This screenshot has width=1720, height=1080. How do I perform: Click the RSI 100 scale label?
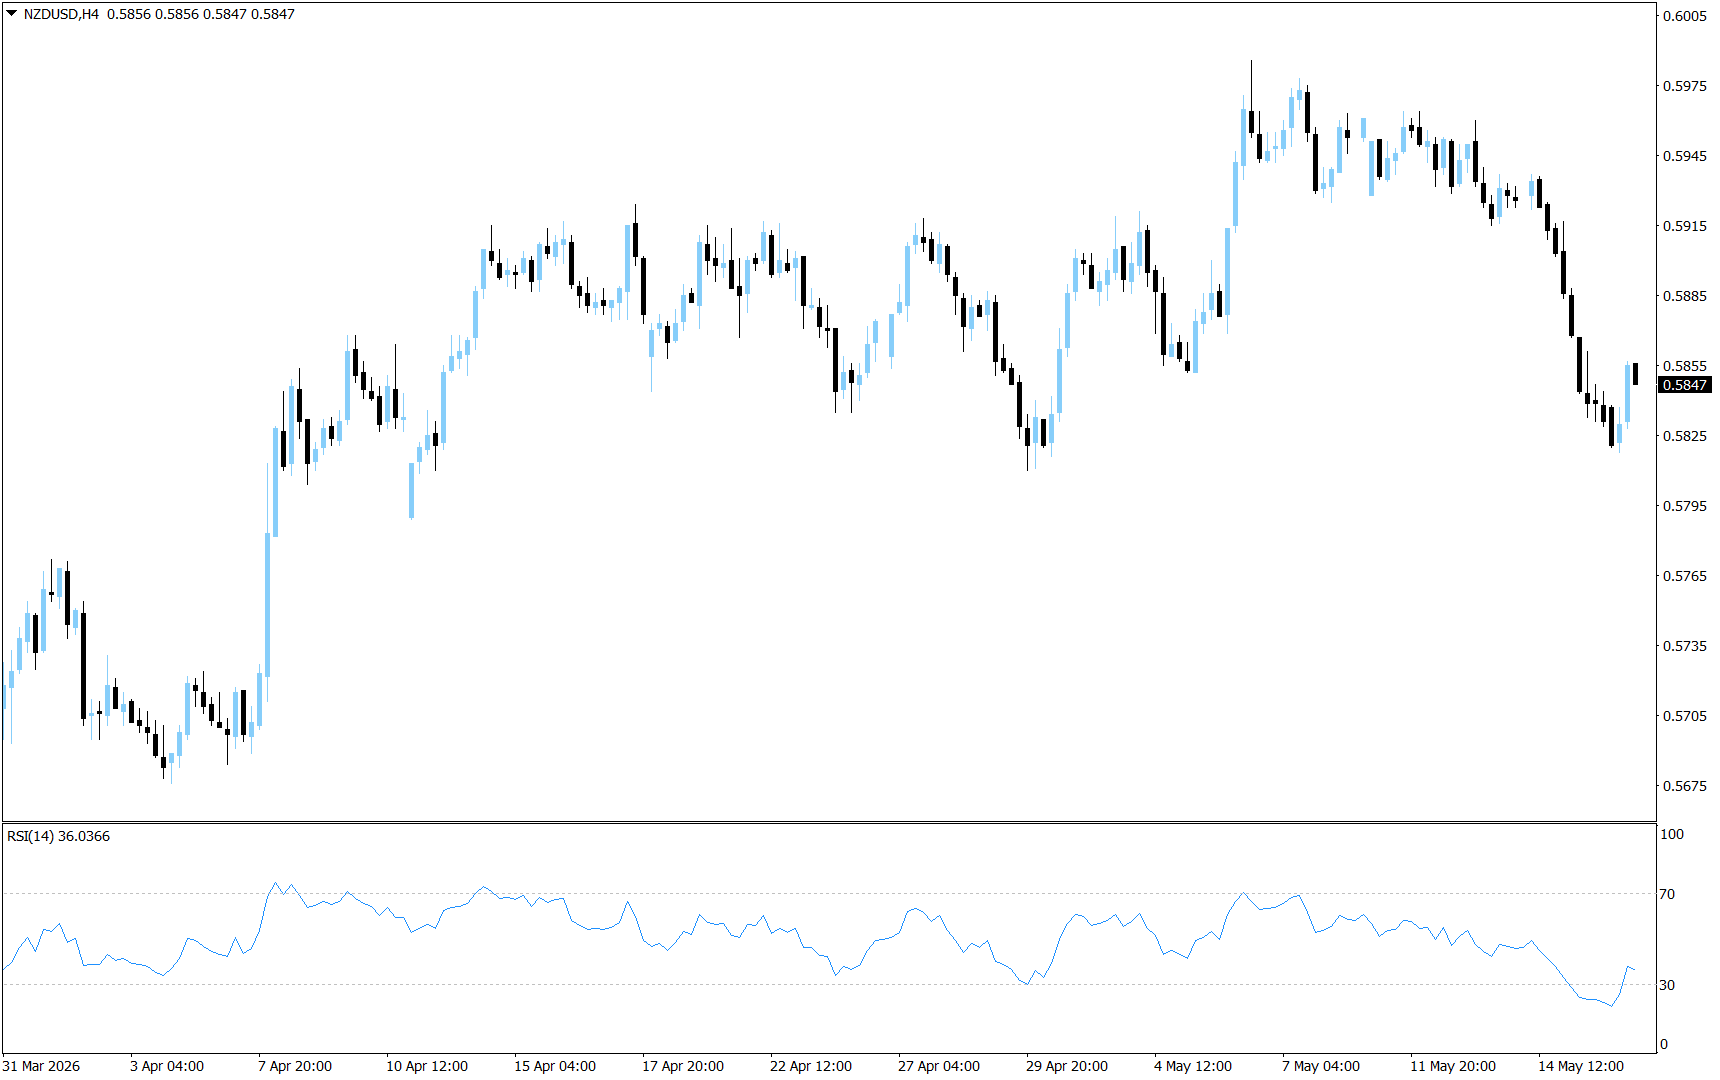click(x=1672, y=834)
